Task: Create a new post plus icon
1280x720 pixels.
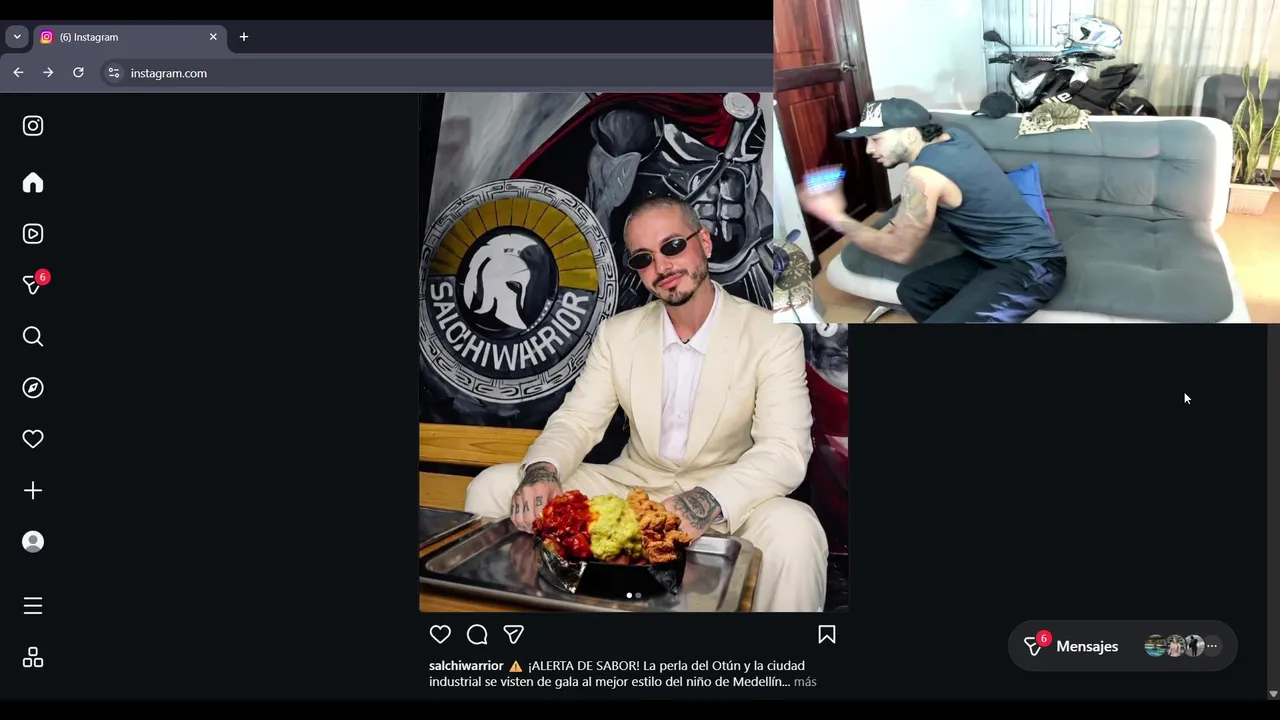Action: 33,490
